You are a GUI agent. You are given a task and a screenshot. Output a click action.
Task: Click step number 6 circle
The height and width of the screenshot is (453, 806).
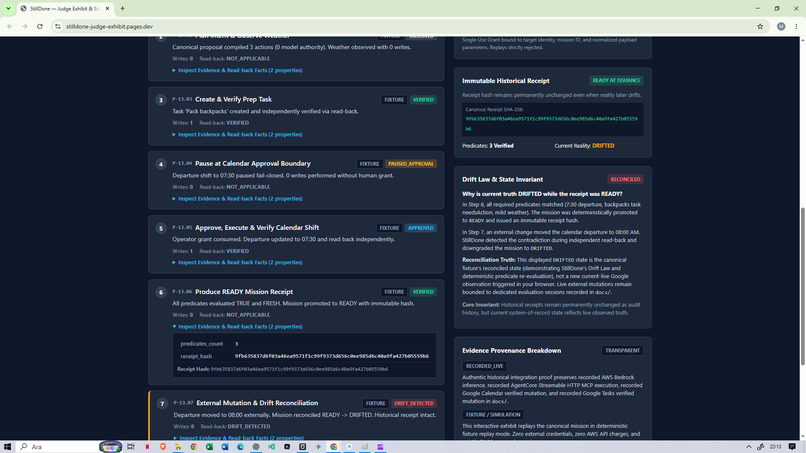(x=161, y=292)
